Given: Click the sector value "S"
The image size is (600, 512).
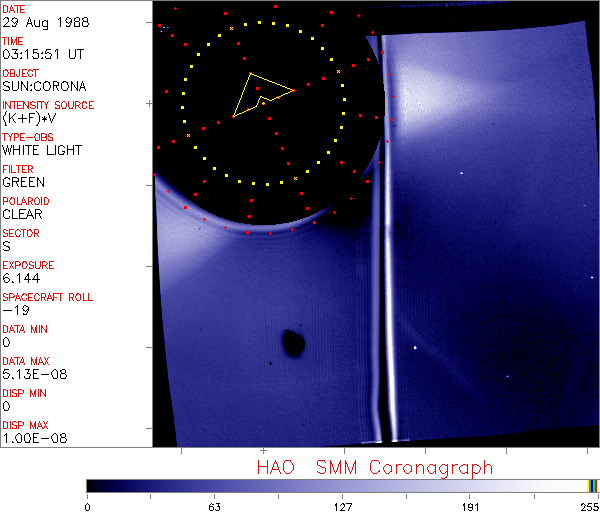Looking at the screenshot, I should pyautogui.click(x=6, y=246).
